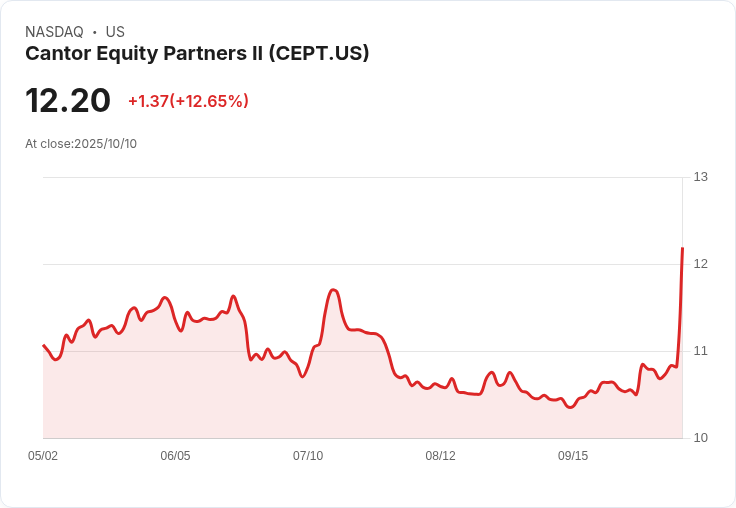Click the At close 2025/10/10 timestamp
Screen dimensions: 736x508
[x=81, y=143]
